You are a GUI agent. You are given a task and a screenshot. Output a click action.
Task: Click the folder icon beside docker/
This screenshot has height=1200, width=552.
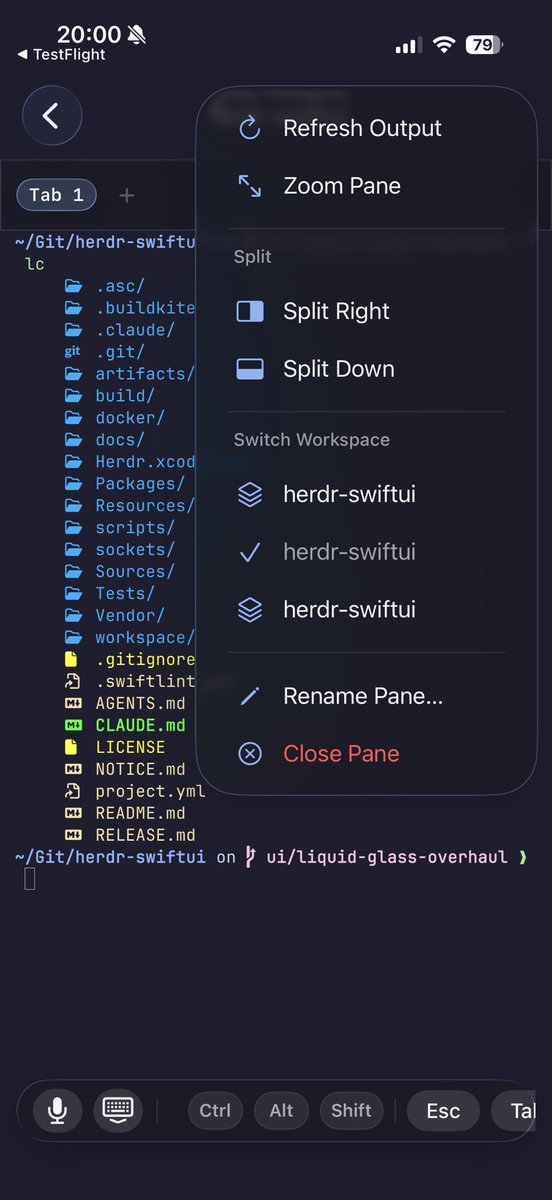click(73, 418)
